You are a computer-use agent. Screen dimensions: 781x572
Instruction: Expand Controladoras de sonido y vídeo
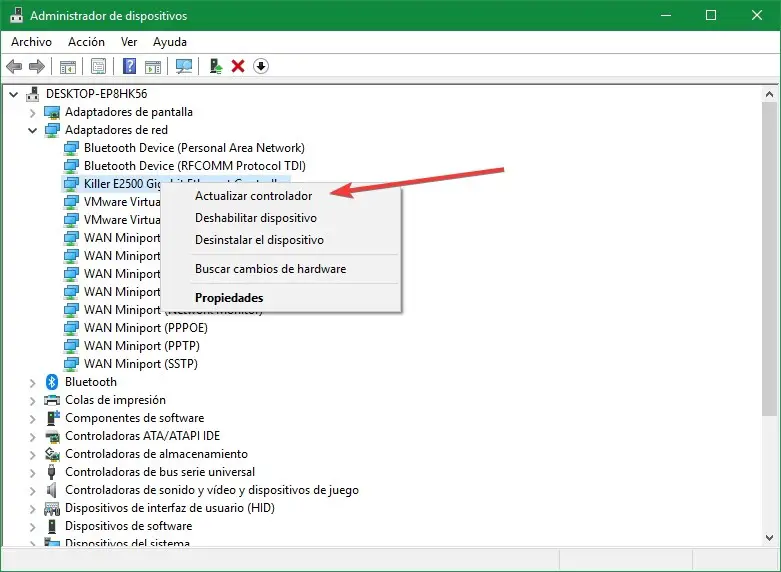[x=33, y=491]
